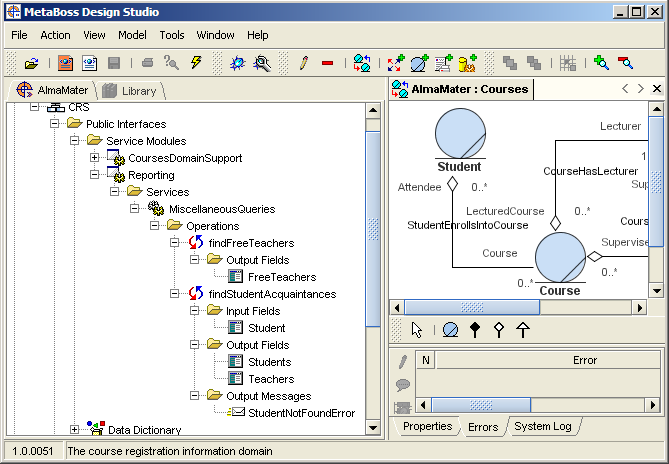The width and height of the screenshot is (669, 464).
Task: Select the filled diamond composition tool
Action: pyautogui.click(x=474, y=330)
